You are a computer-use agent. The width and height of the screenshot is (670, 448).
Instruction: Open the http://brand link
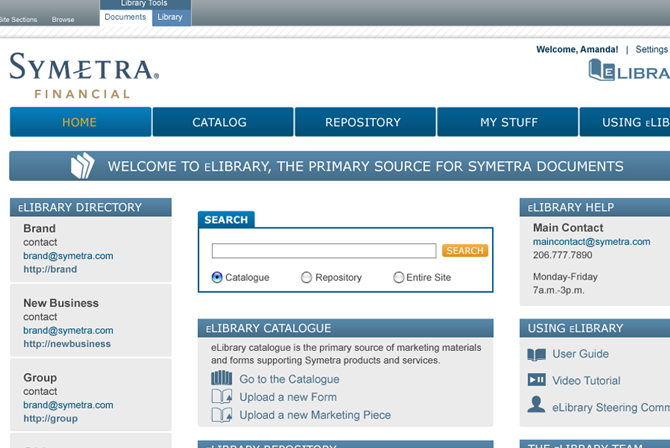click(50, 269)
